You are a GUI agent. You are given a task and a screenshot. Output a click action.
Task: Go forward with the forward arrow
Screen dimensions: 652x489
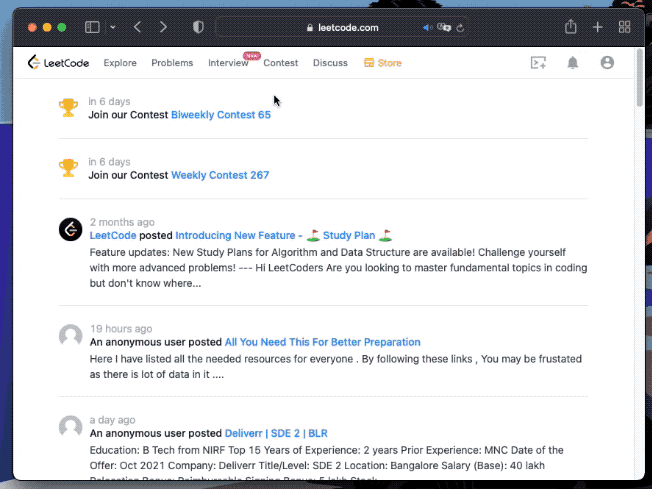click(163, 27)
